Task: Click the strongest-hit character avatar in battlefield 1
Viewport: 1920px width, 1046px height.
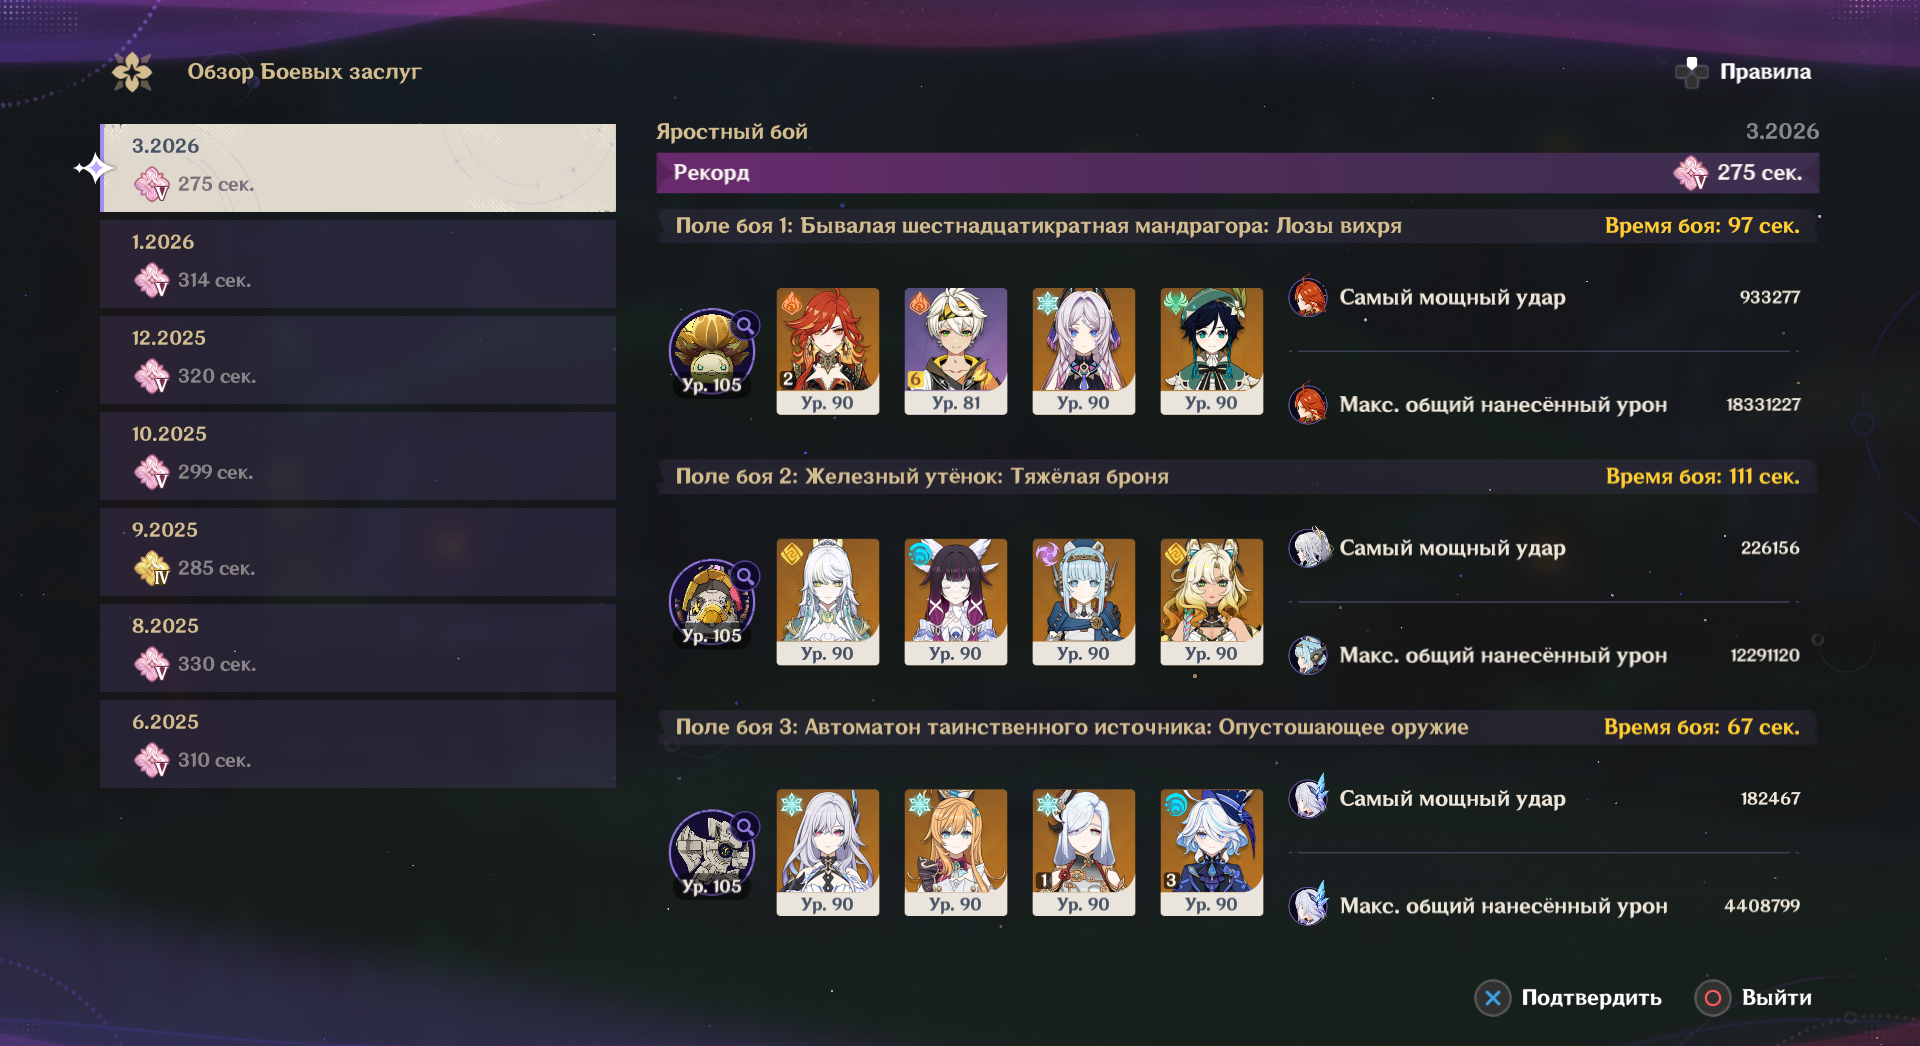Action: [x=1308, y=297]
